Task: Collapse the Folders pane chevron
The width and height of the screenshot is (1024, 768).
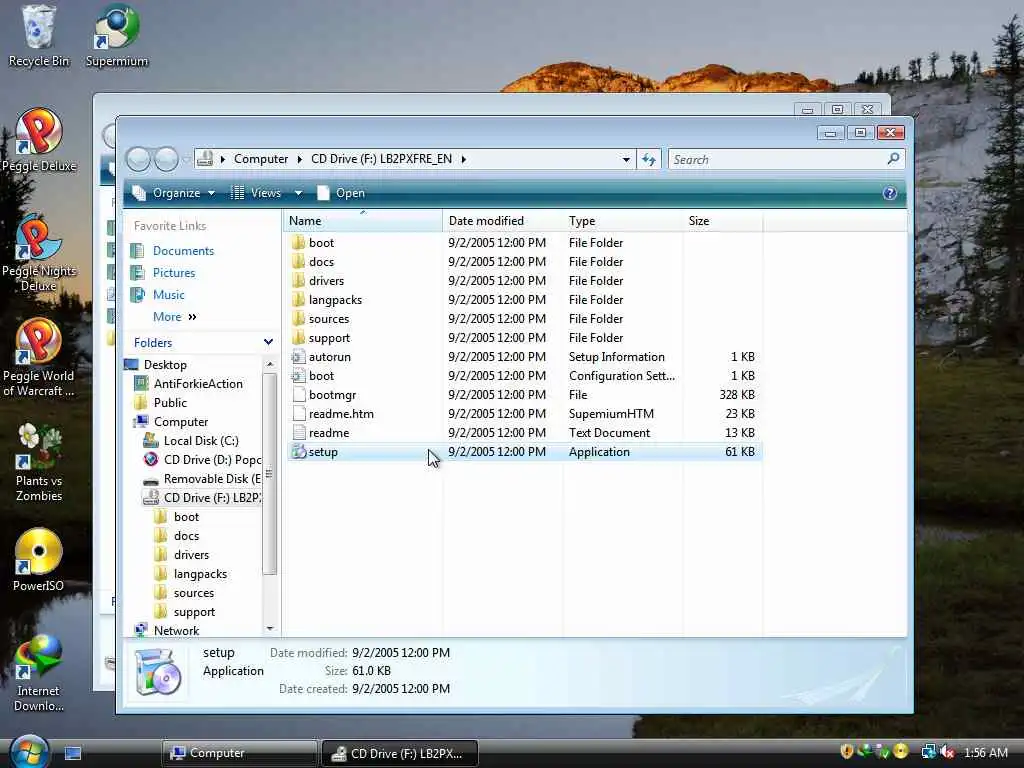Action: (x=268, y=342)
